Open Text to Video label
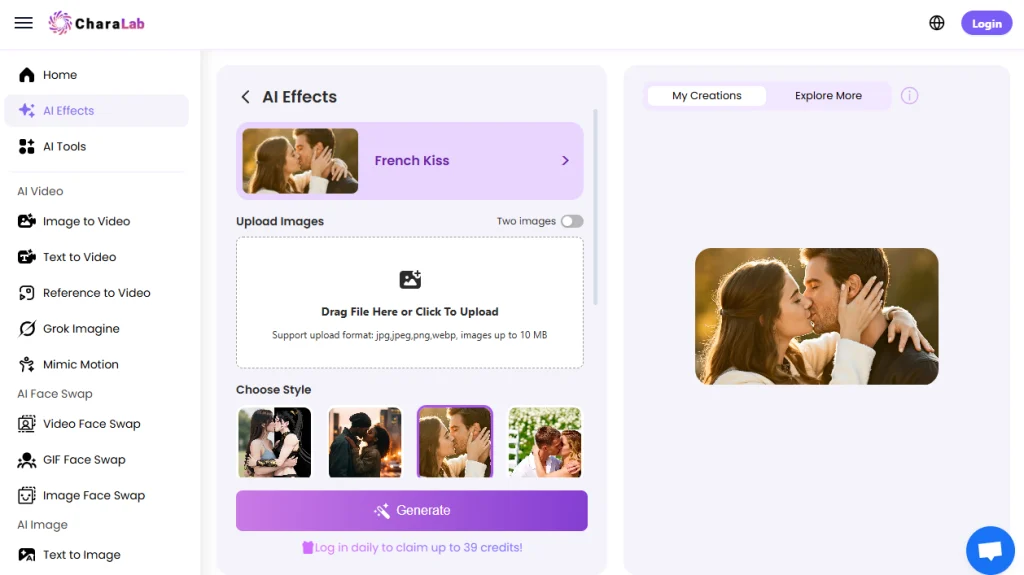This screenshot has height=575, width=1024. click(x=80, y=257)
